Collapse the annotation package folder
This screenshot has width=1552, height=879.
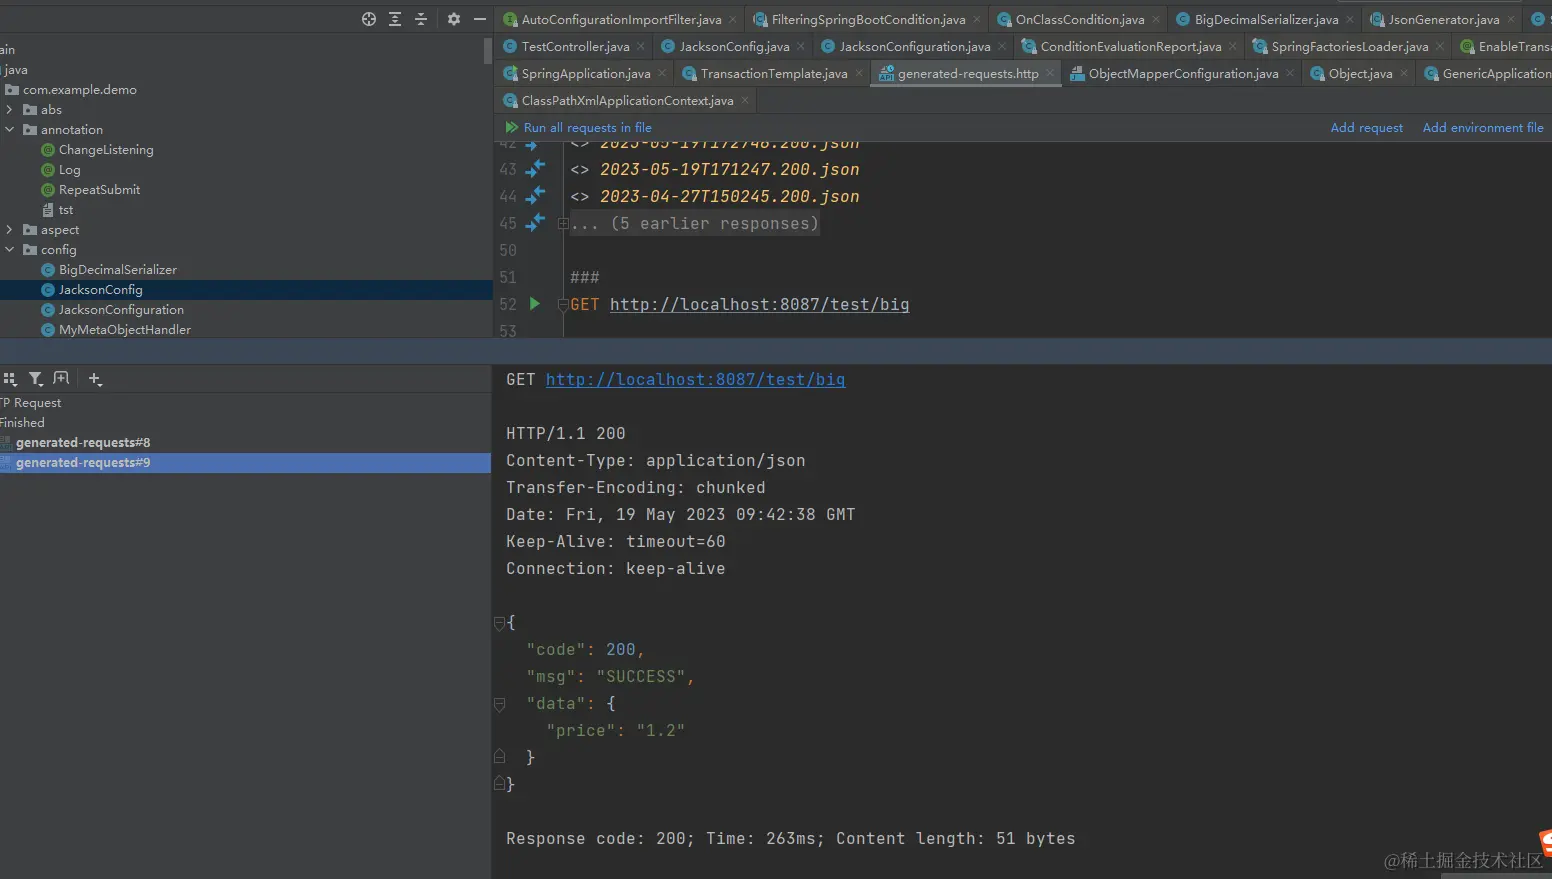click(10, 130)
